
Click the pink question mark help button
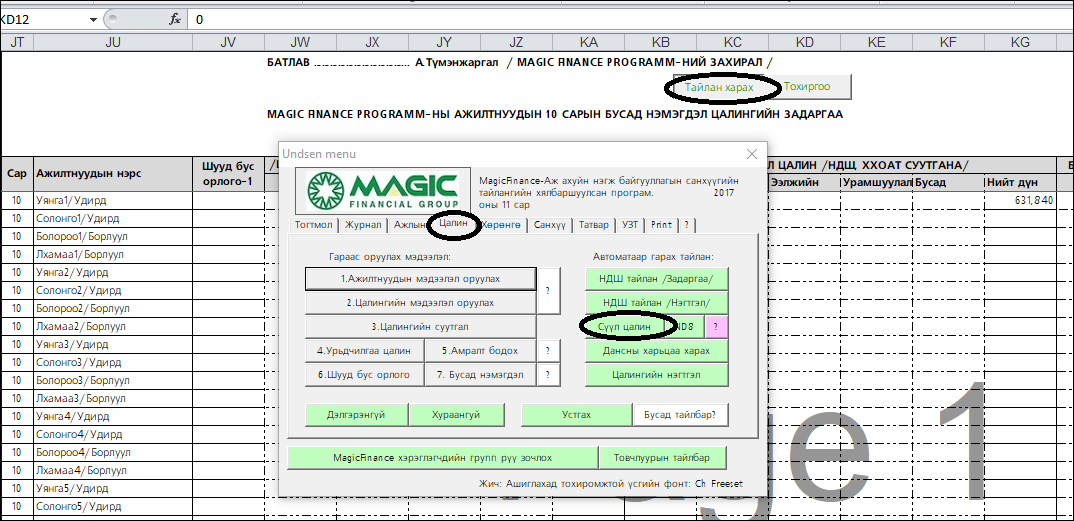pyautogui.click(x=717, y=326)
